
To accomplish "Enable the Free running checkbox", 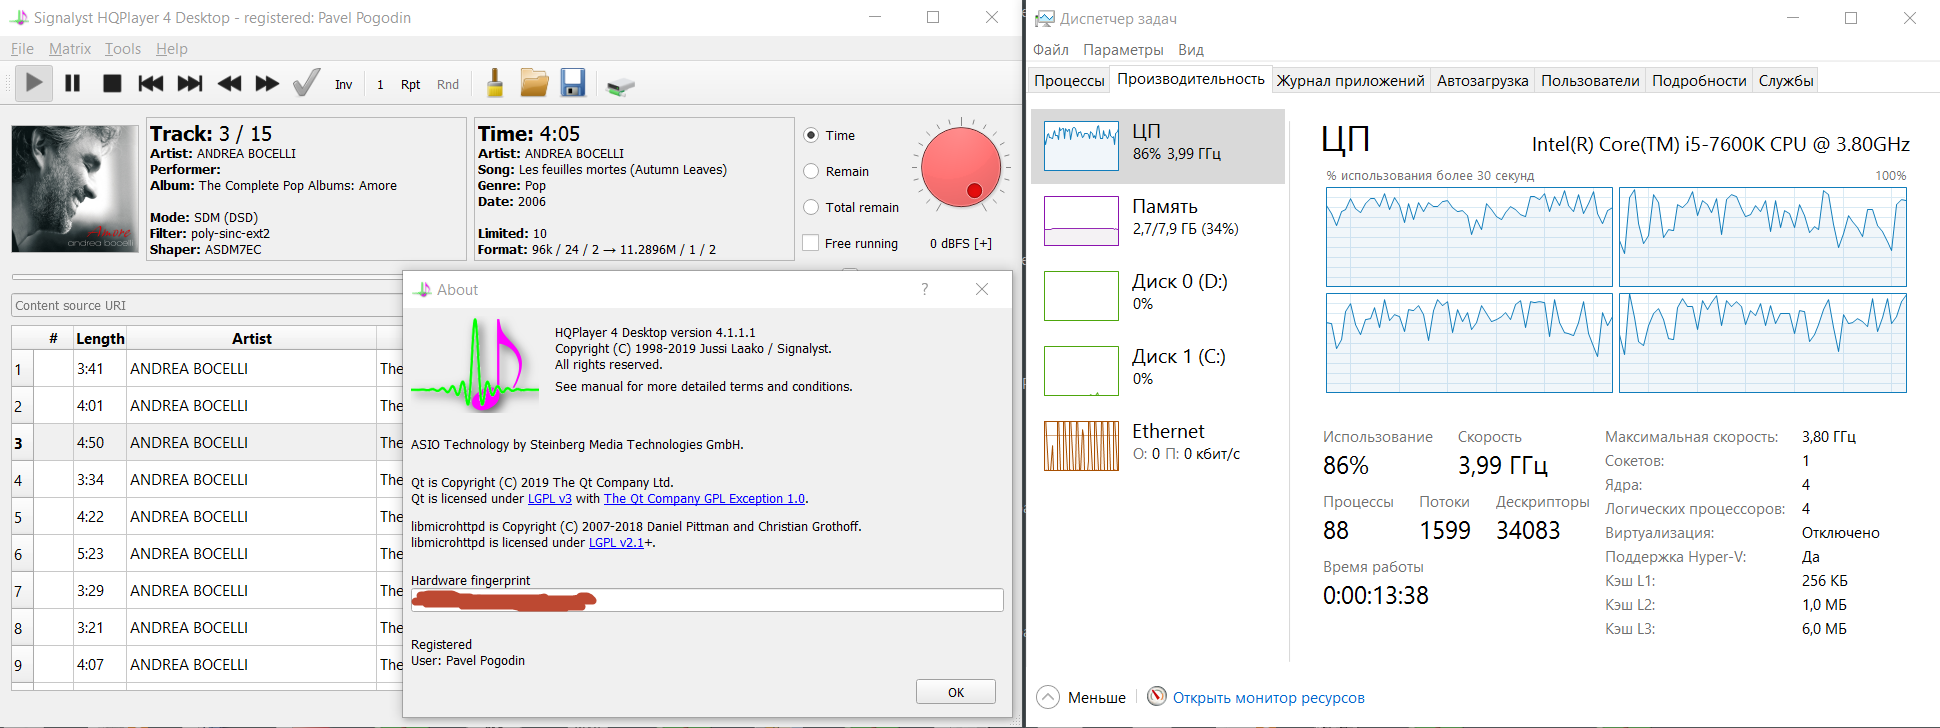I will click(811, 243).
